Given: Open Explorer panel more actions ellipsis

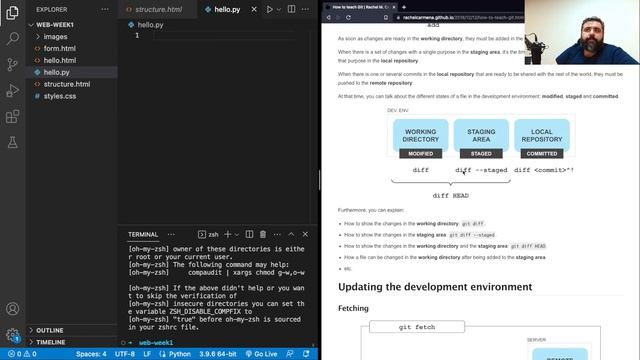Looking at the screenshot, I should click(105, 9).
